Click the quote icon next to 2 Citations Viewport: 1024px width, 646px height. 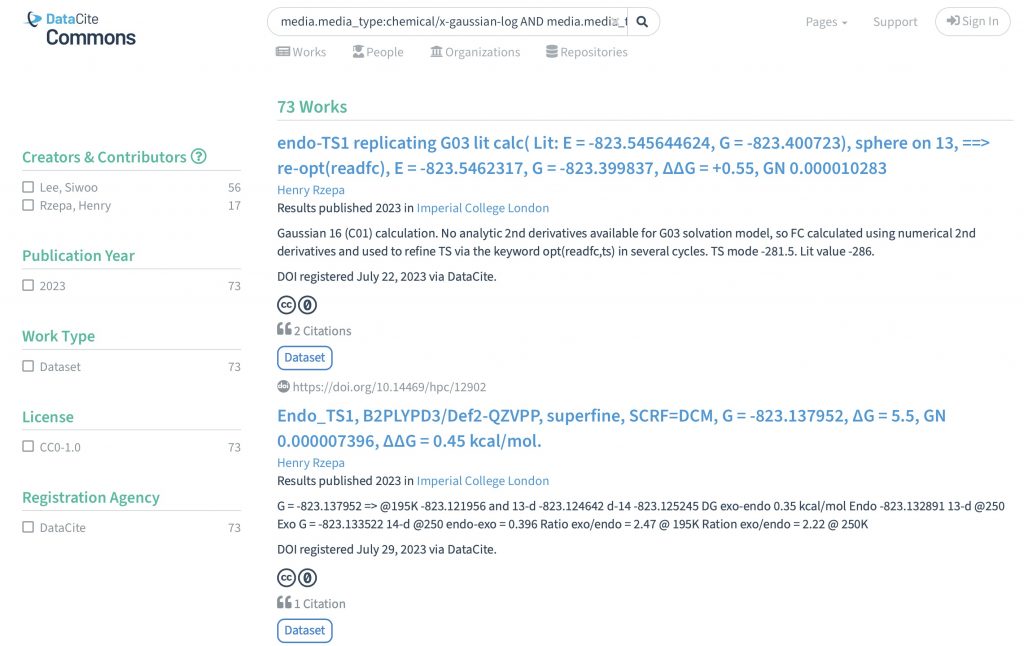(x=284, y=330)
